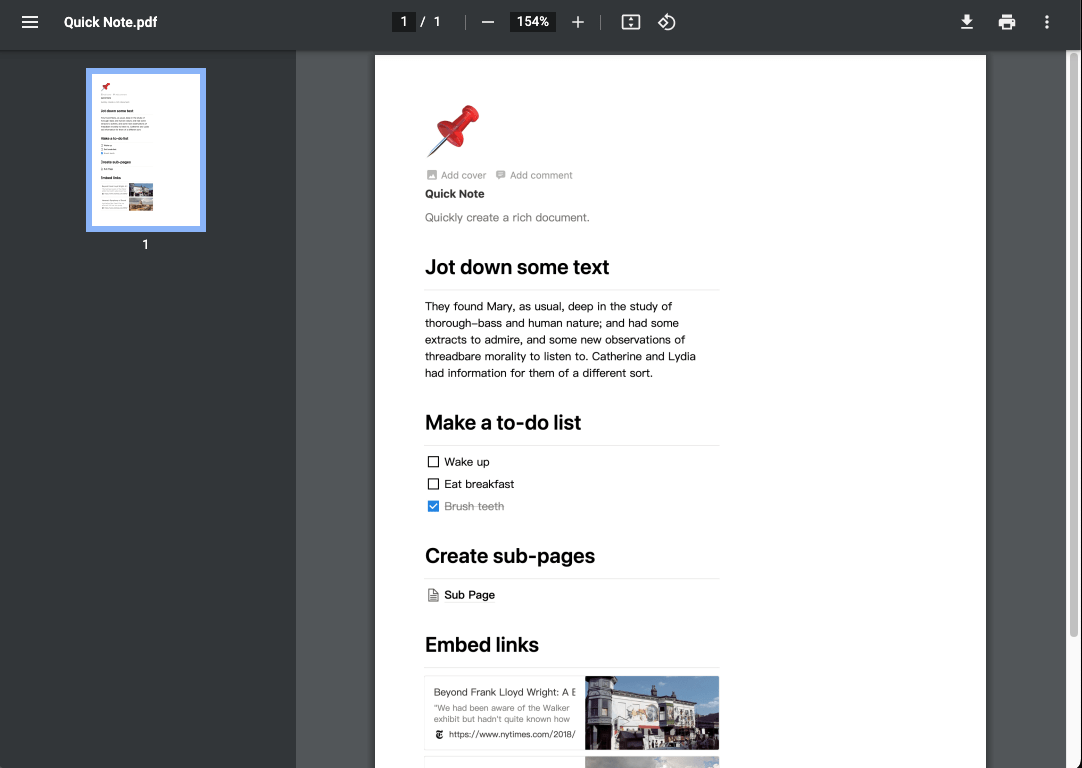Click Add comment label
The width and height of the screenshot is (1082, 768).
point(541,175)
